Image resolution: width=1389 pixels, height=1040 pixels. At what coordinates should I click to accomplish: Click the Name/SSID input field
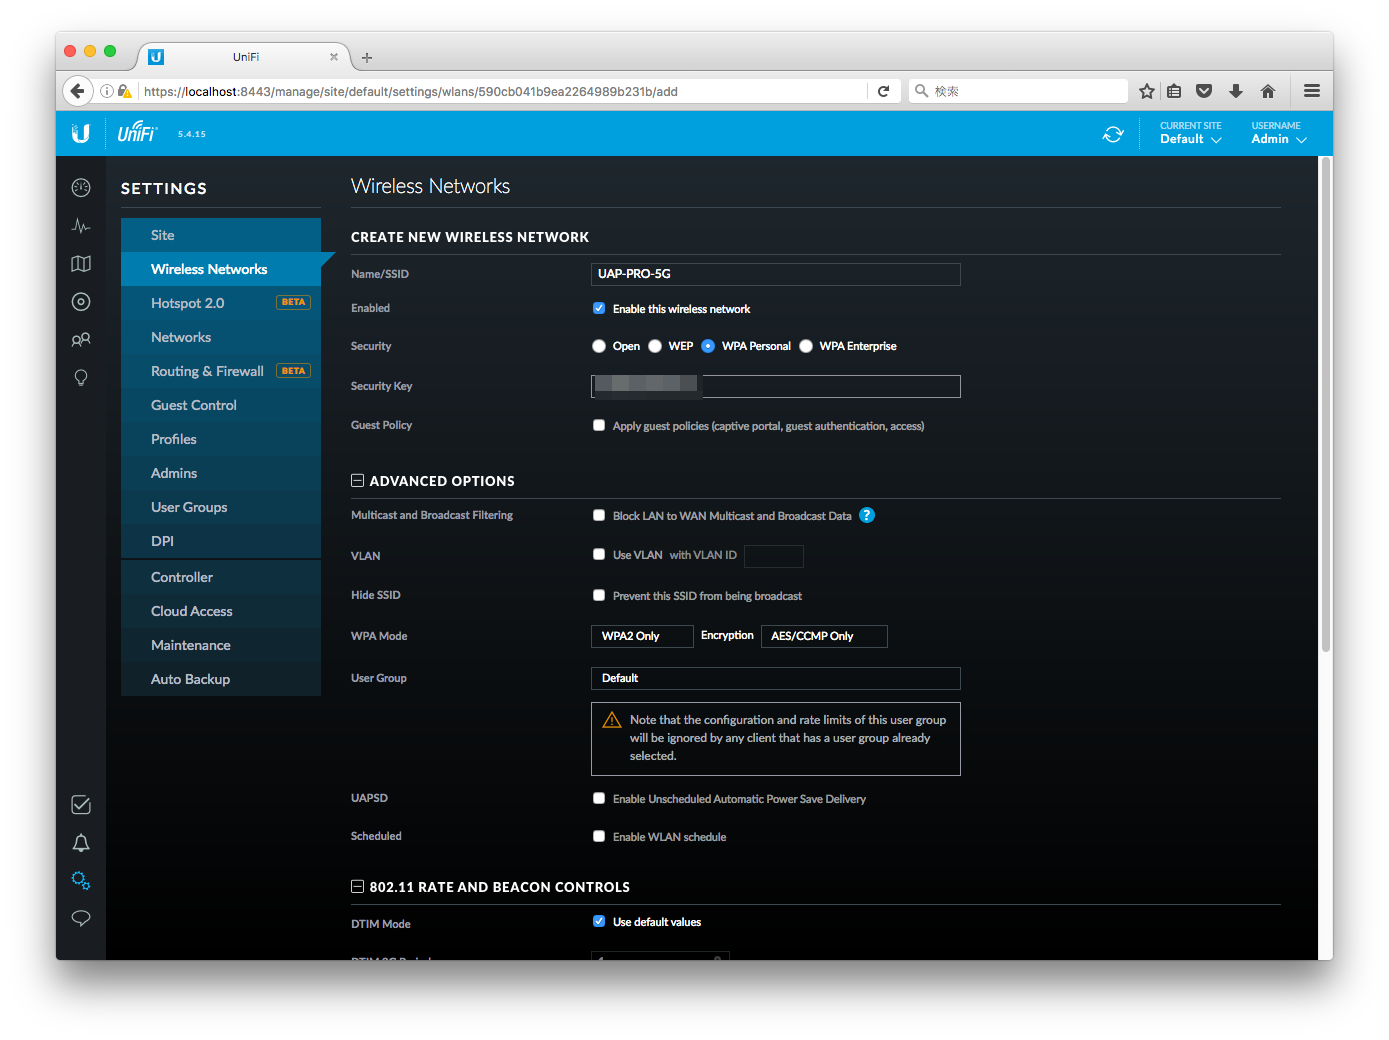coord(776,274)
